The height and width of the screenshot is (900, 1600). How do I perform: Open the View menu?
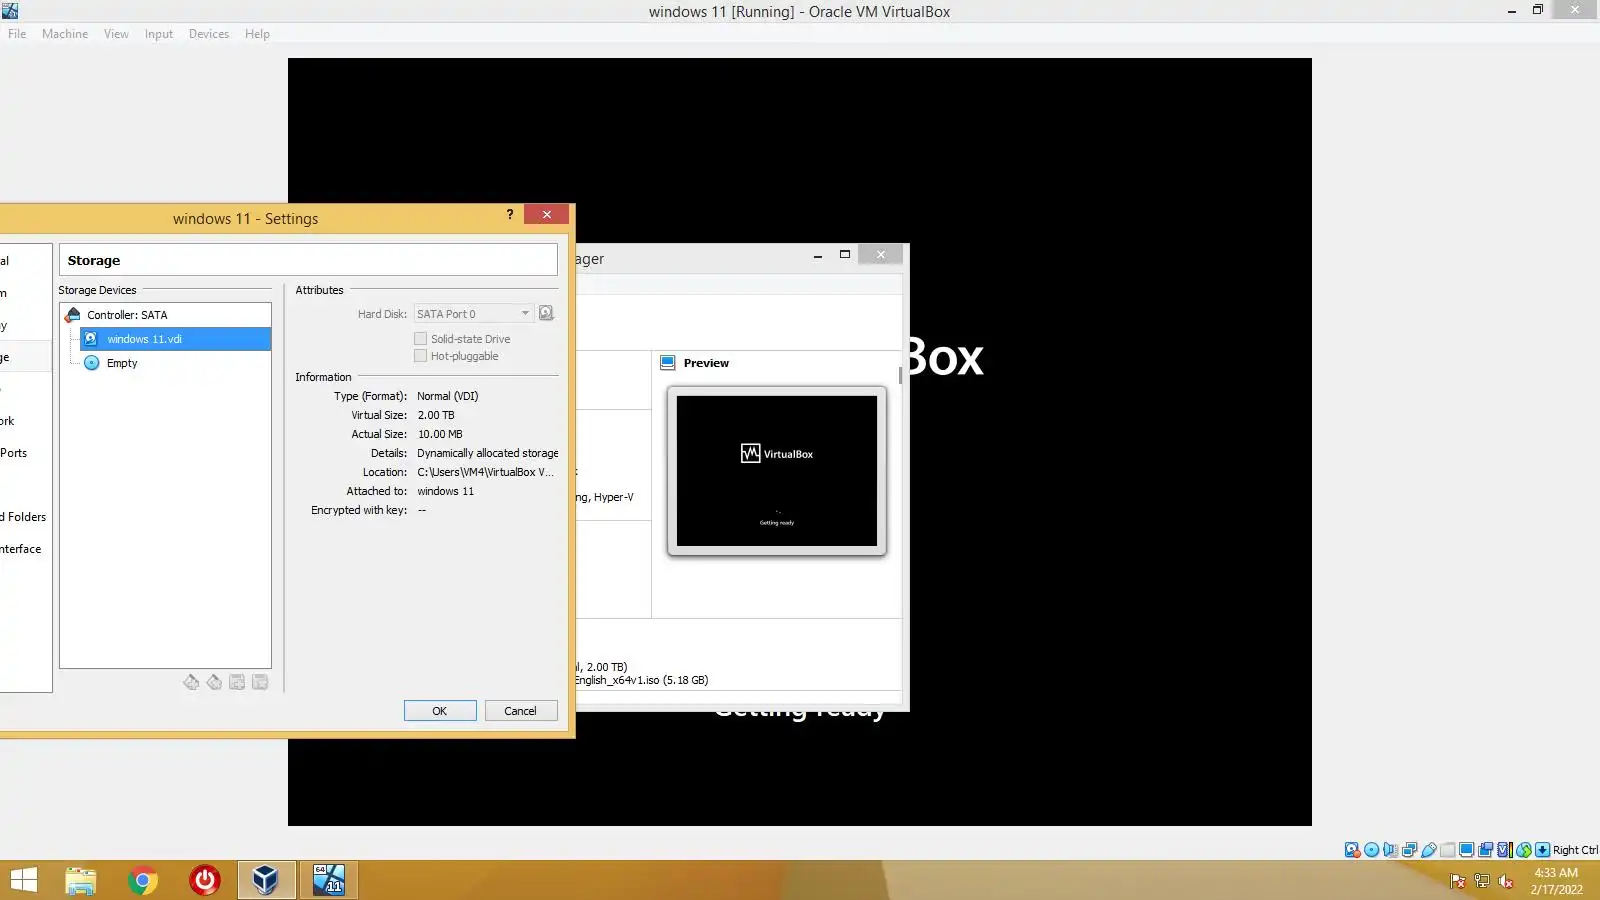pyautogui.click(x=116, y=34)
